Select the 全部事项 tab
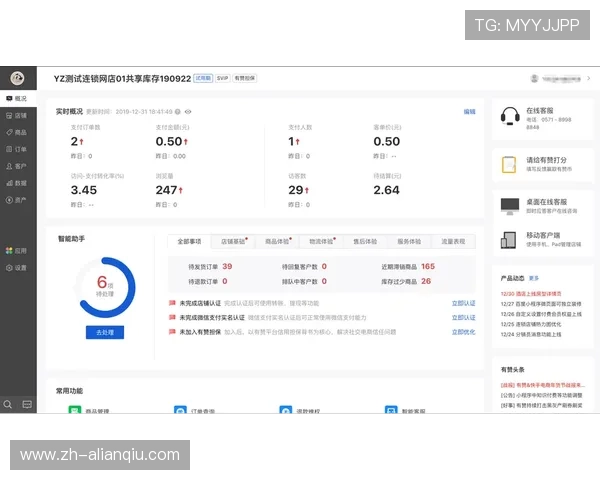Screen dimensions: 600x480 pos(189,242)
